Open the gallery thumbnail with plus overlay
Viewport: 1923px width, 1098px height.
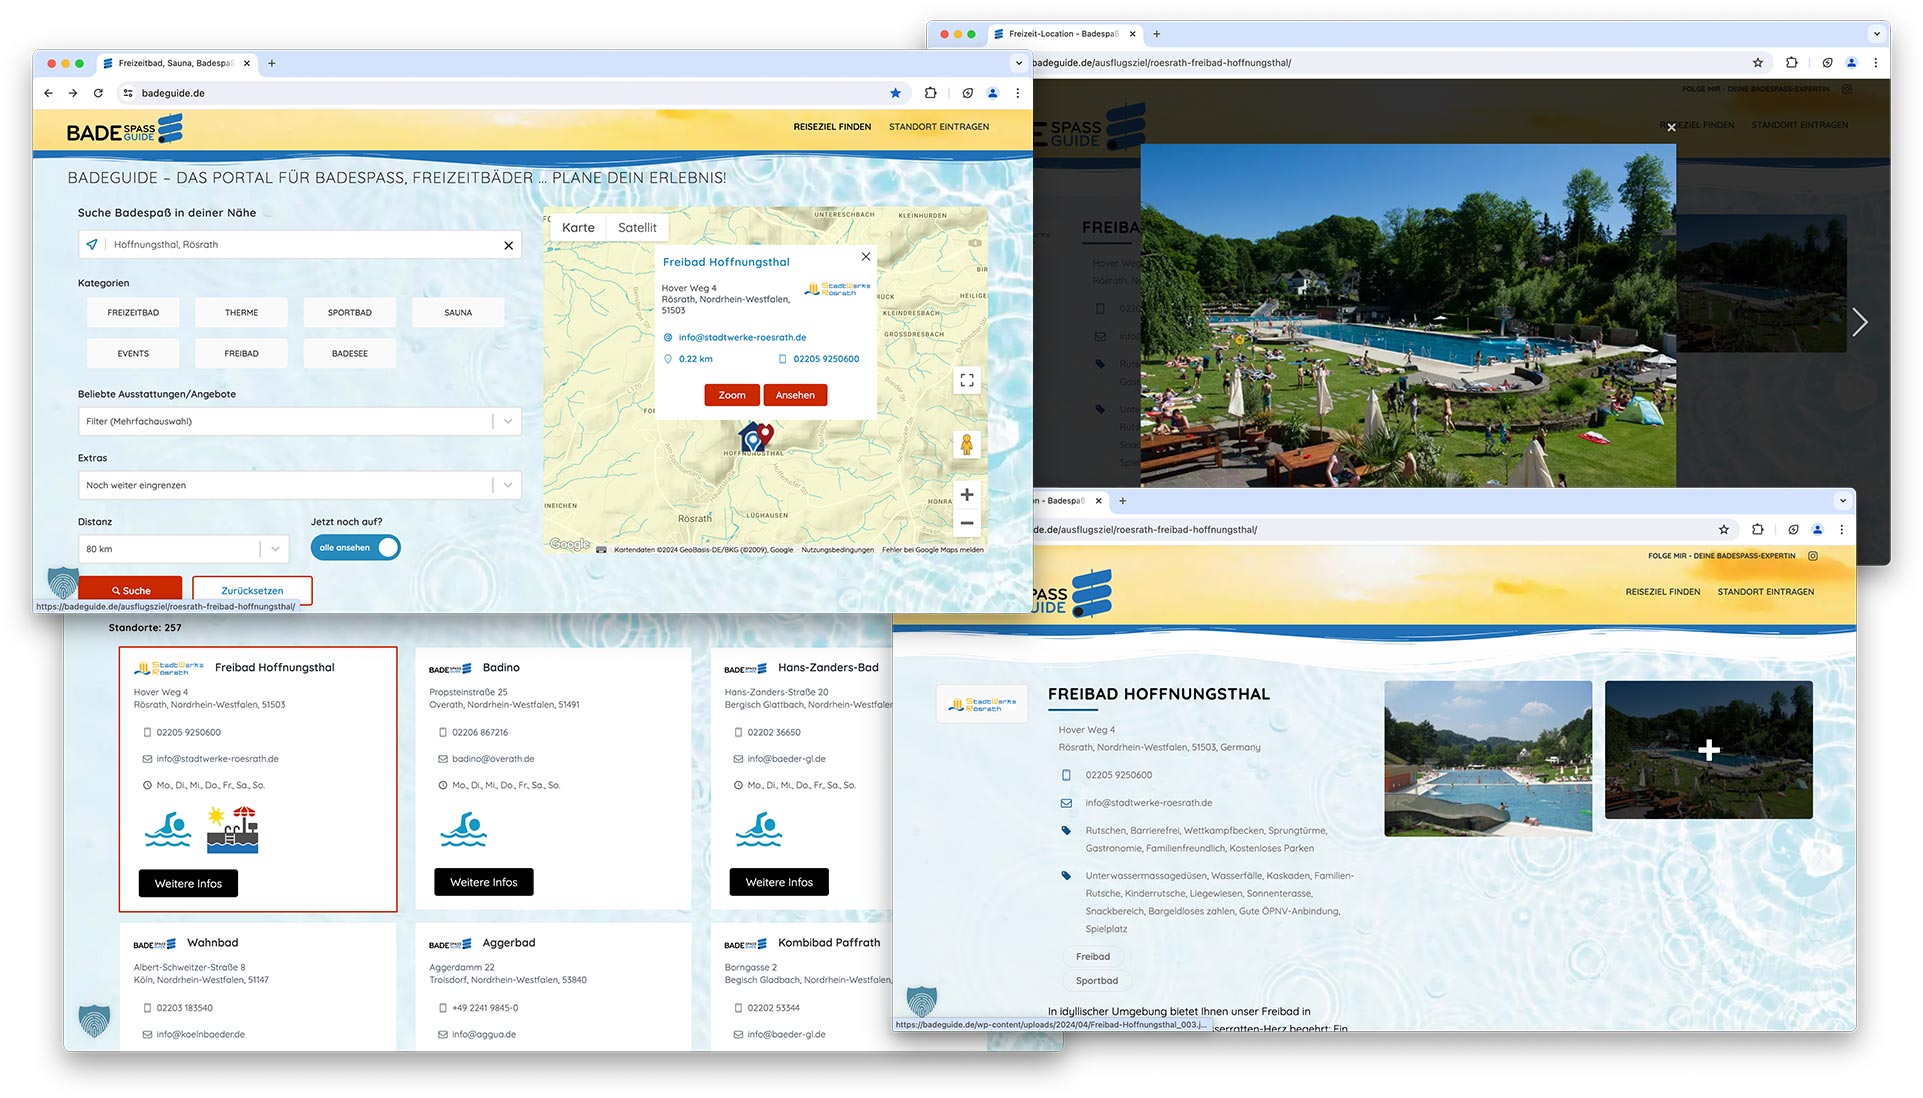1708,750
